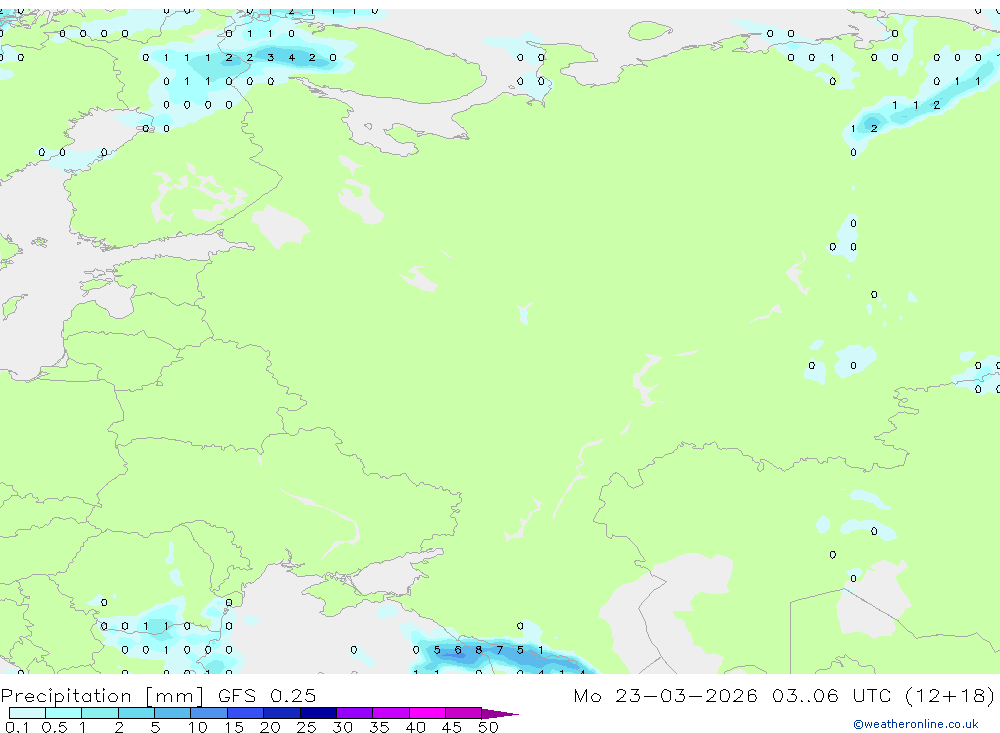Click the precipitation value '7' near the Caucasus

pos(499,650)
